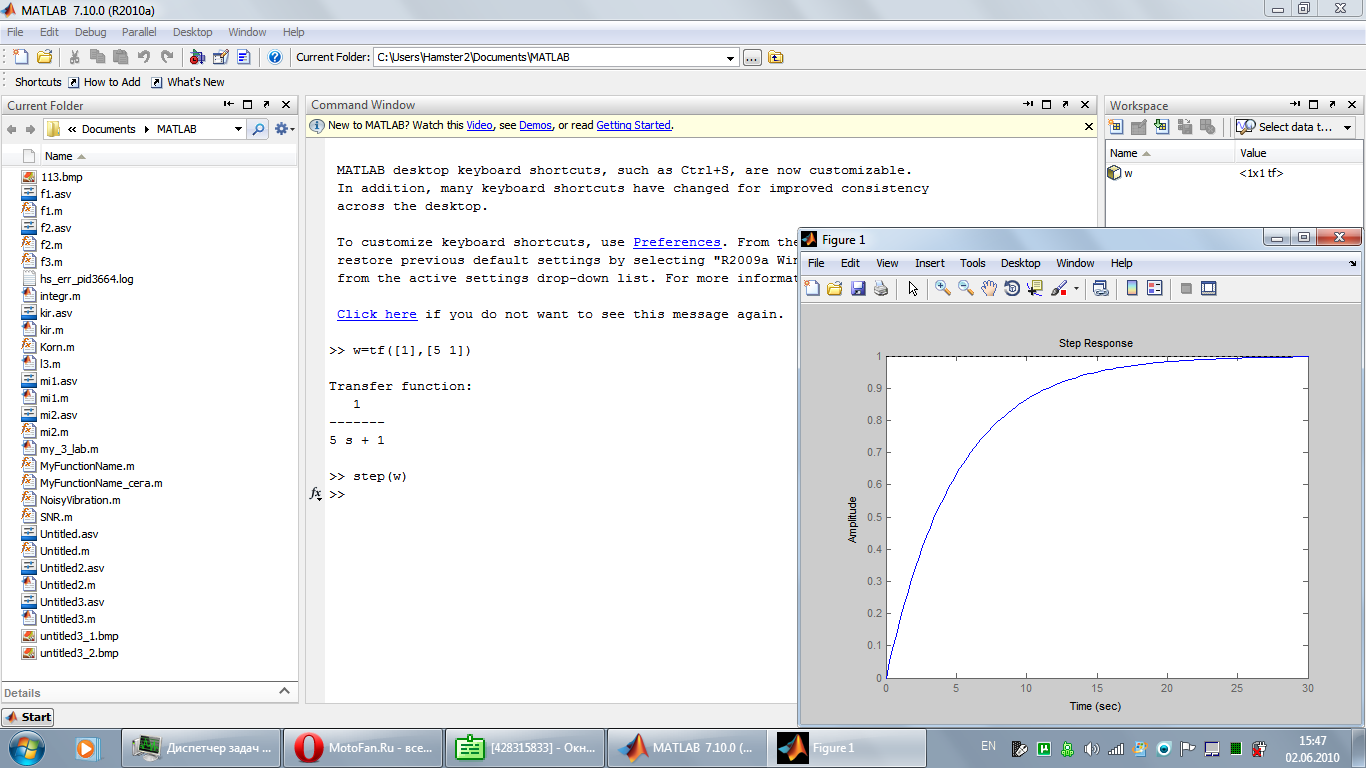Maximize the Workspace panel

pos(1314,104)
